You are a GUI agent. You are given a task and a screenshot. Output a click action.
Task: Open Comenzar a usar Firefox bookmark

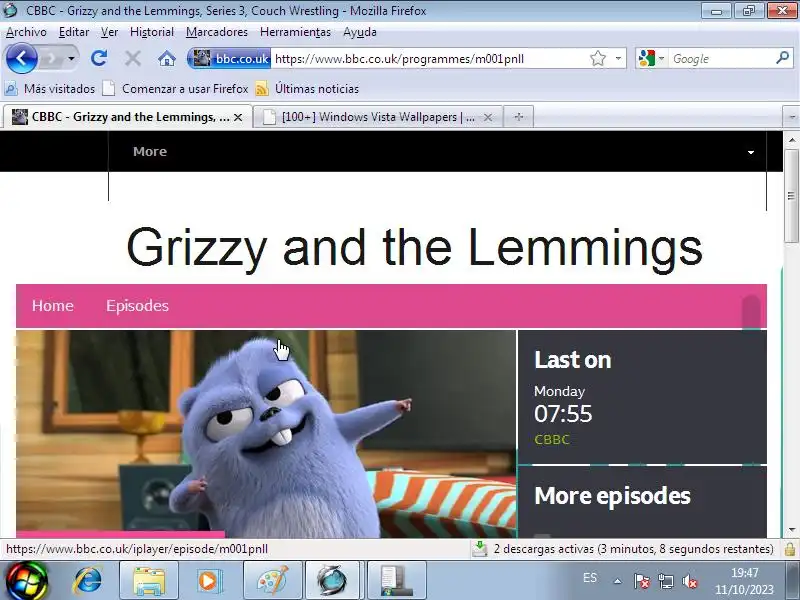pos(175,89)
